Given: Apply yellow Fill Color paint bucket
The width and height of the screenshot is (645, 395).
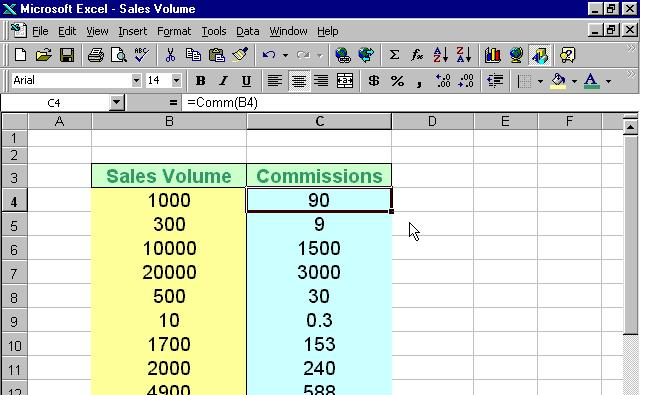Looking at the screenshot, I should (x=558, y=81).
